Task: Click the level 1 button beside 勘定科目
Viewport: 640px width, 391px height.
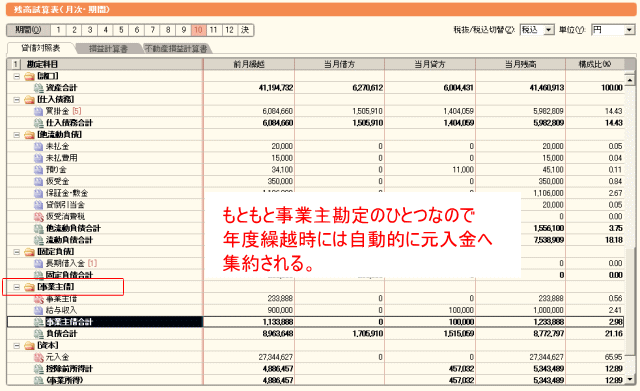Action: (15, 64)
